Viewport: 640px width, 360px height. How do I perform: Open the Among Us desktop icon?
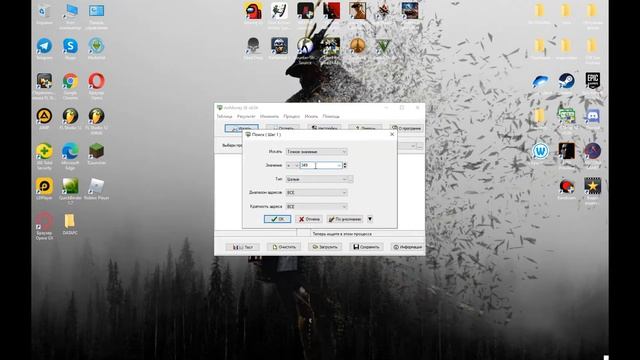click(x=253, y=11)
